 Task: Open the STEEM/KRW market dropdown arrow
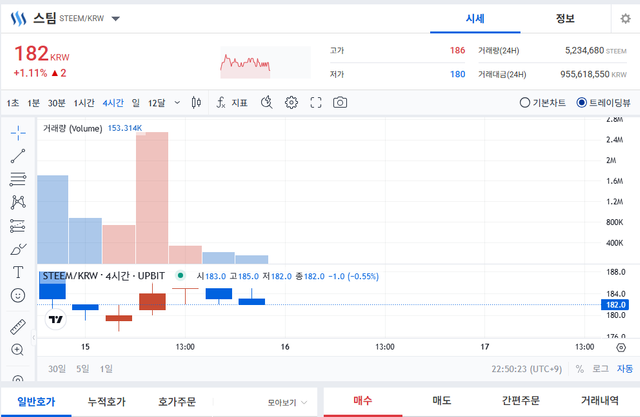[116, 18]
